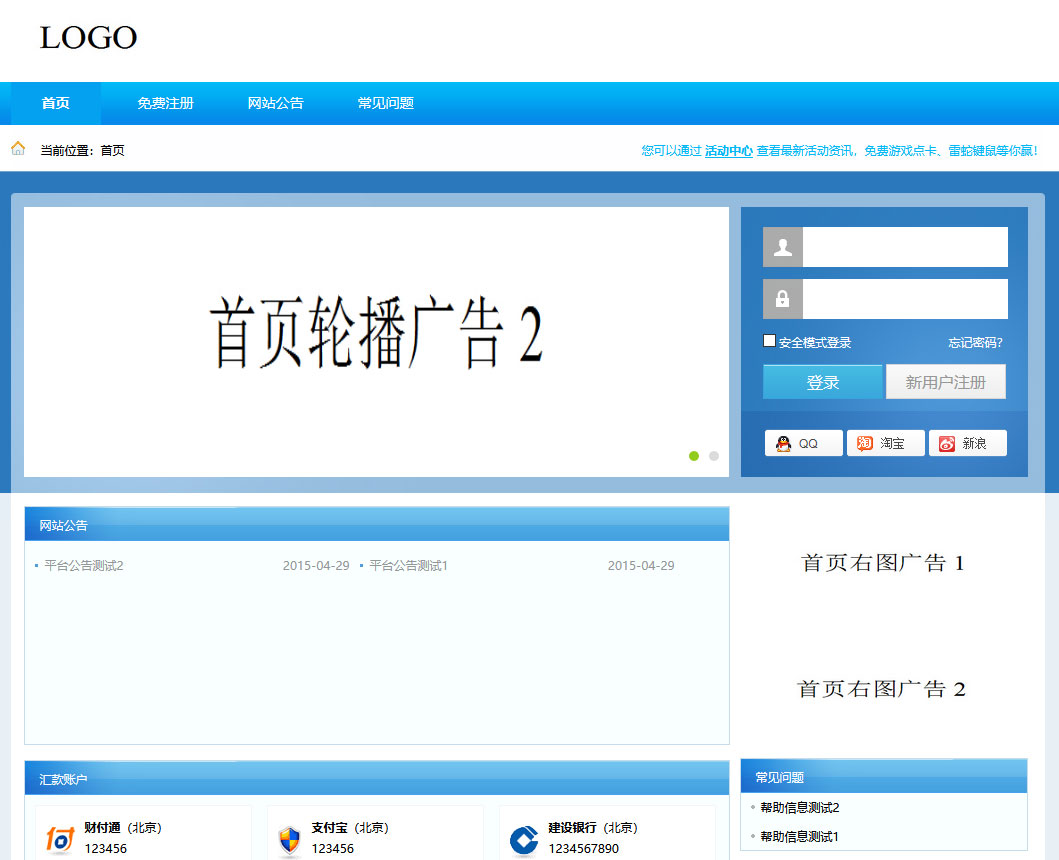Open announcement 平台公告测试2
The height and width of the screenshot is (860, 1059).
pyautogui.click(x=84, y=566)
